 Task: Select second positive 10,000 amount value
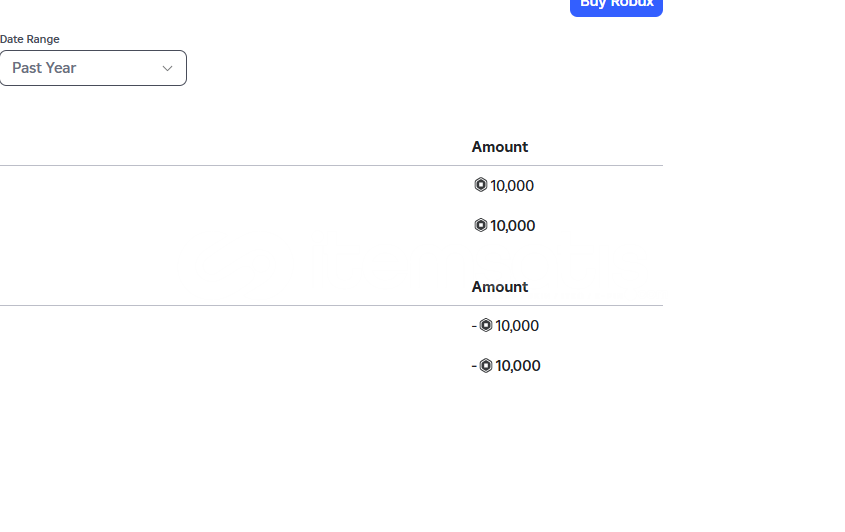(512, 225)
